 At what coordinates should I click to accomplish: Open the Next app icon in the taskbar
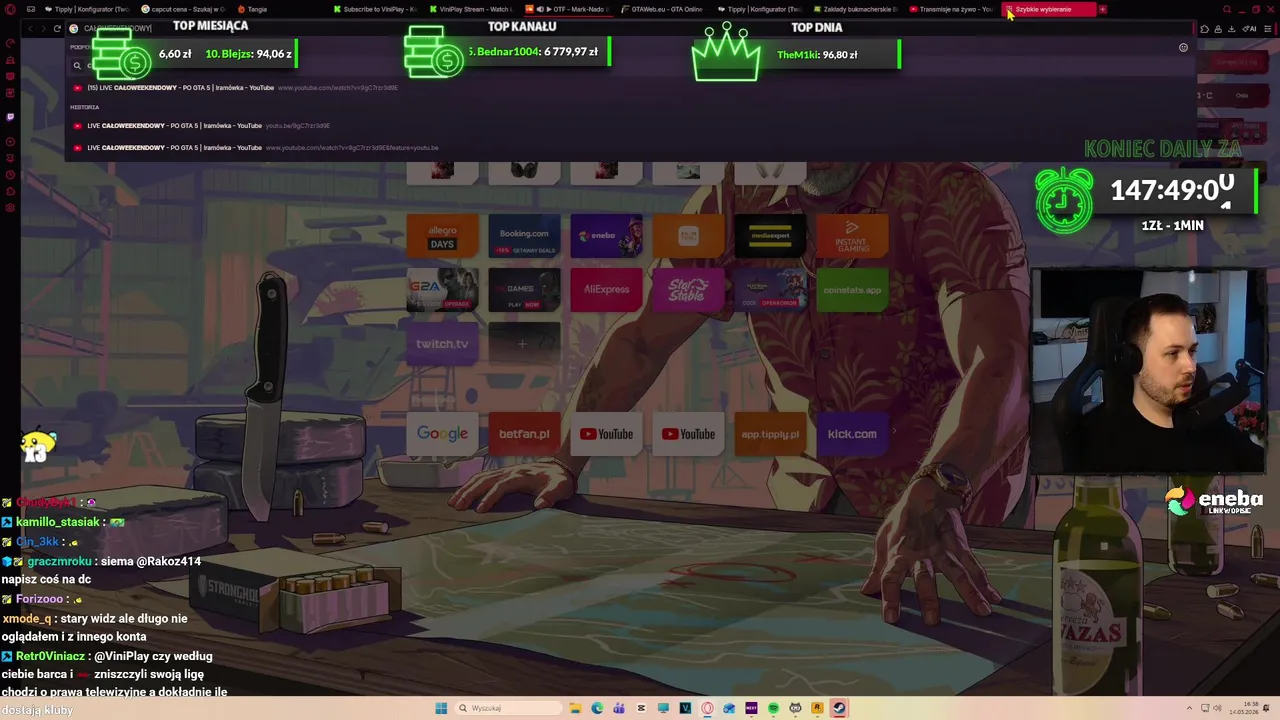[x=751, y=708]
